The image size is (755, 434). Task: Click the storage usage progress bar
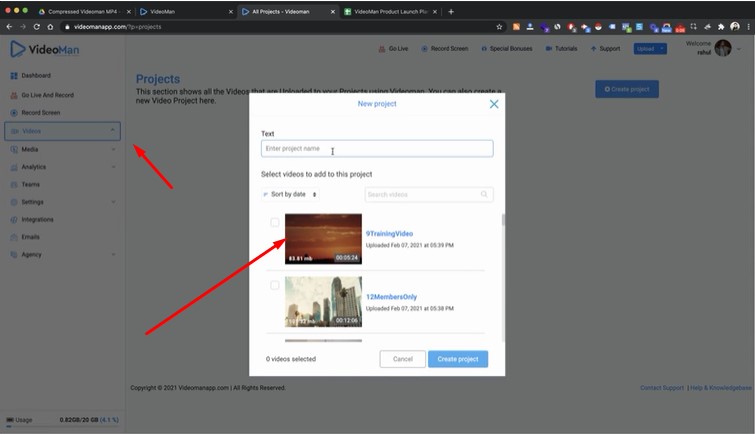tap(63, 426)
